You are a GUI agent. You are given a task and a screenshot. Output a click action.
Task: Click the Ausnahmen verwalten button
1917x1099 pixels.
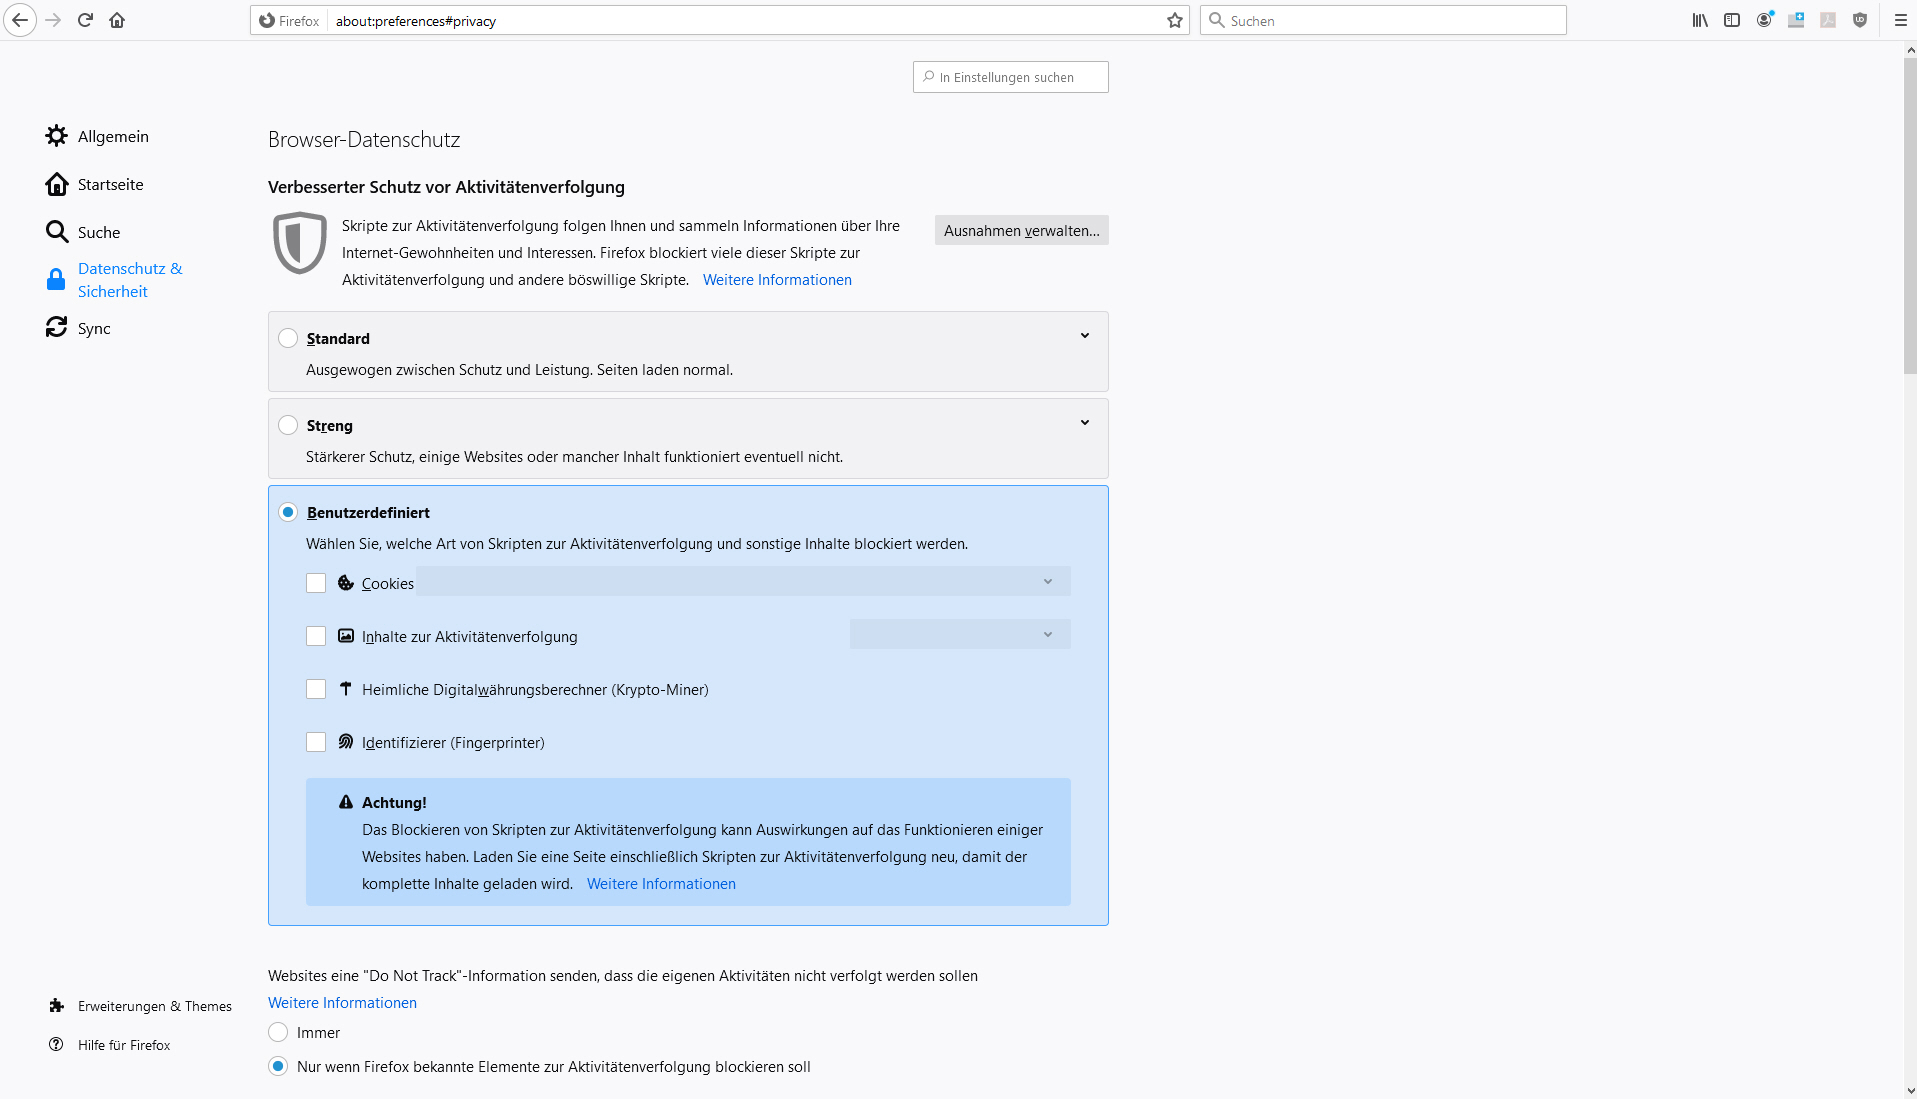(x=1021, y=231)
